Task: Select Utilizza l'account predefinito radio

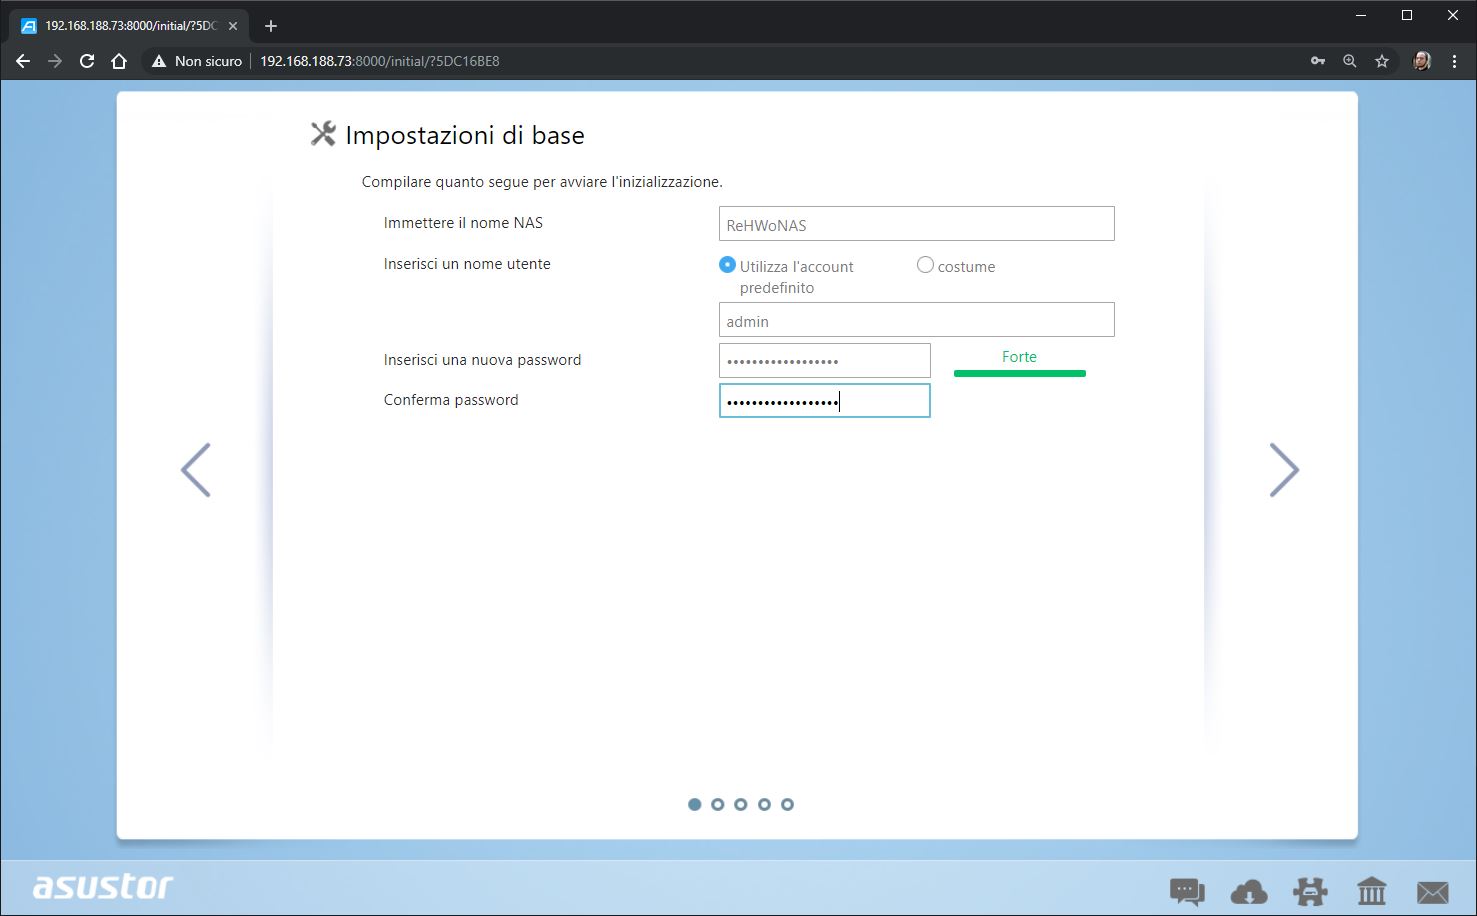Action: 727,265
